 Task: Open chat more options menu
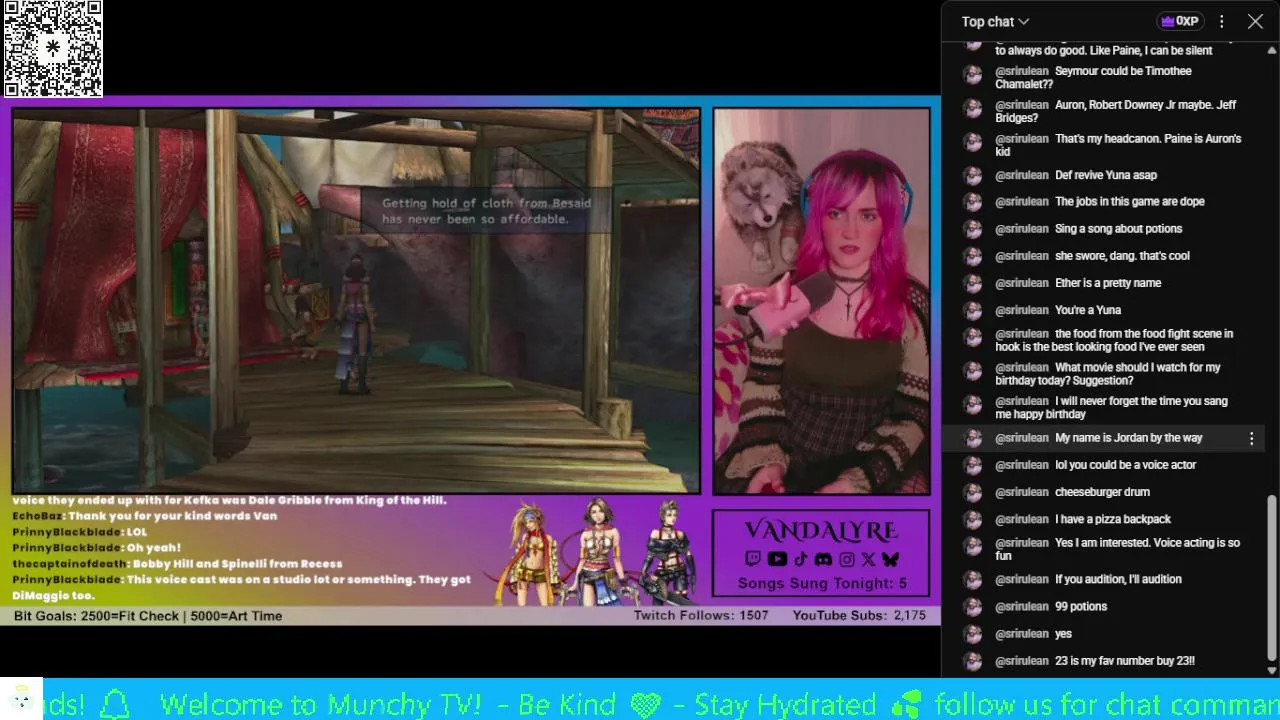[x=1221, y=21]
